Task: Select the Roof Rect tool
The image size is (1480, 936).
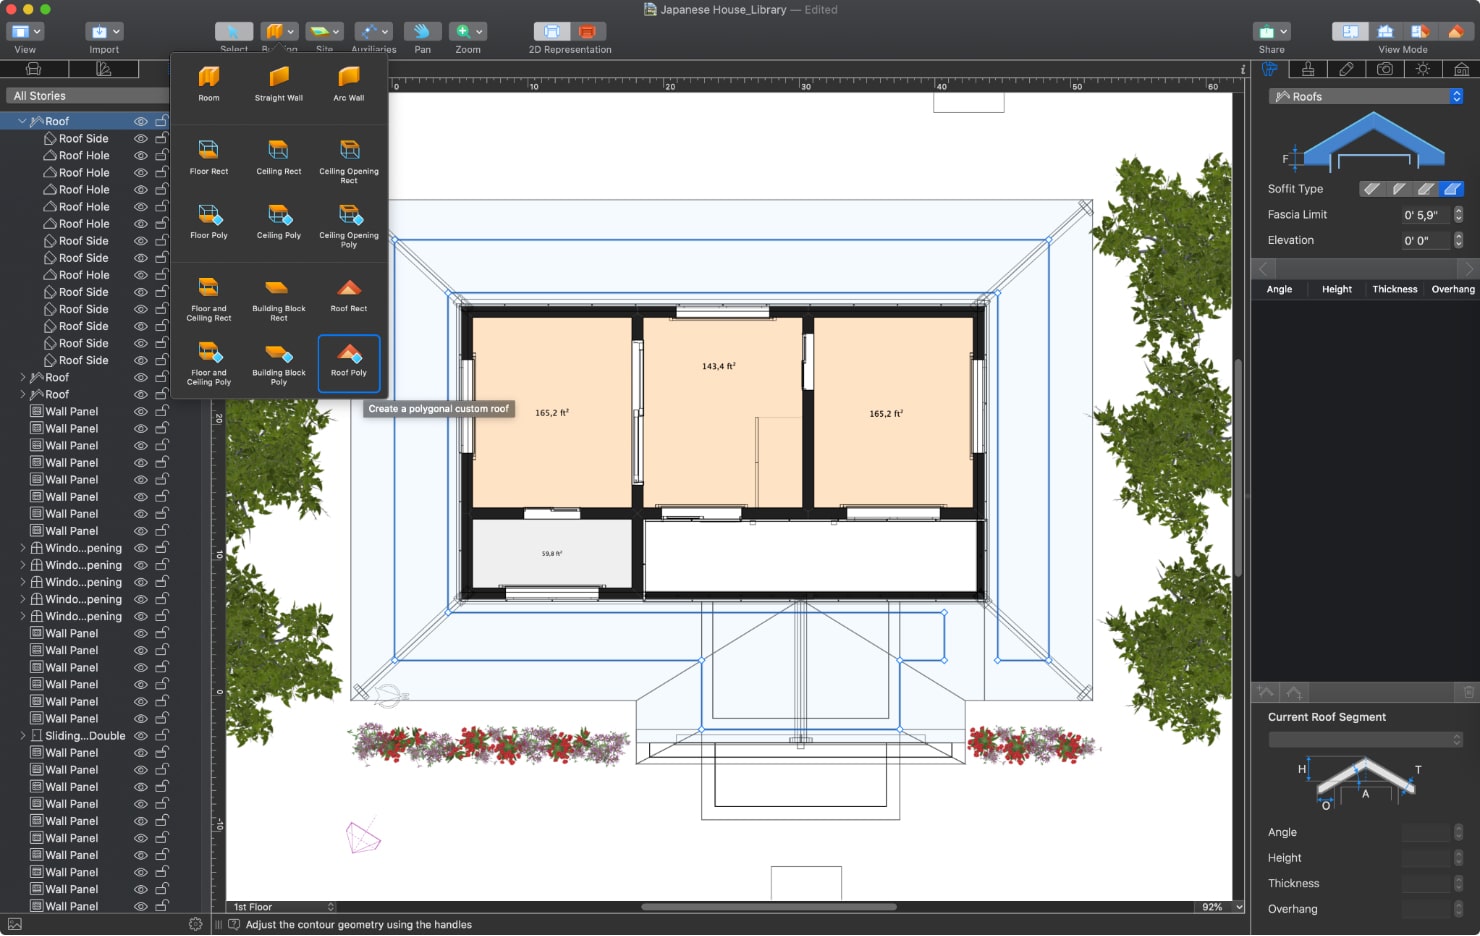Action: coord(349,295)
